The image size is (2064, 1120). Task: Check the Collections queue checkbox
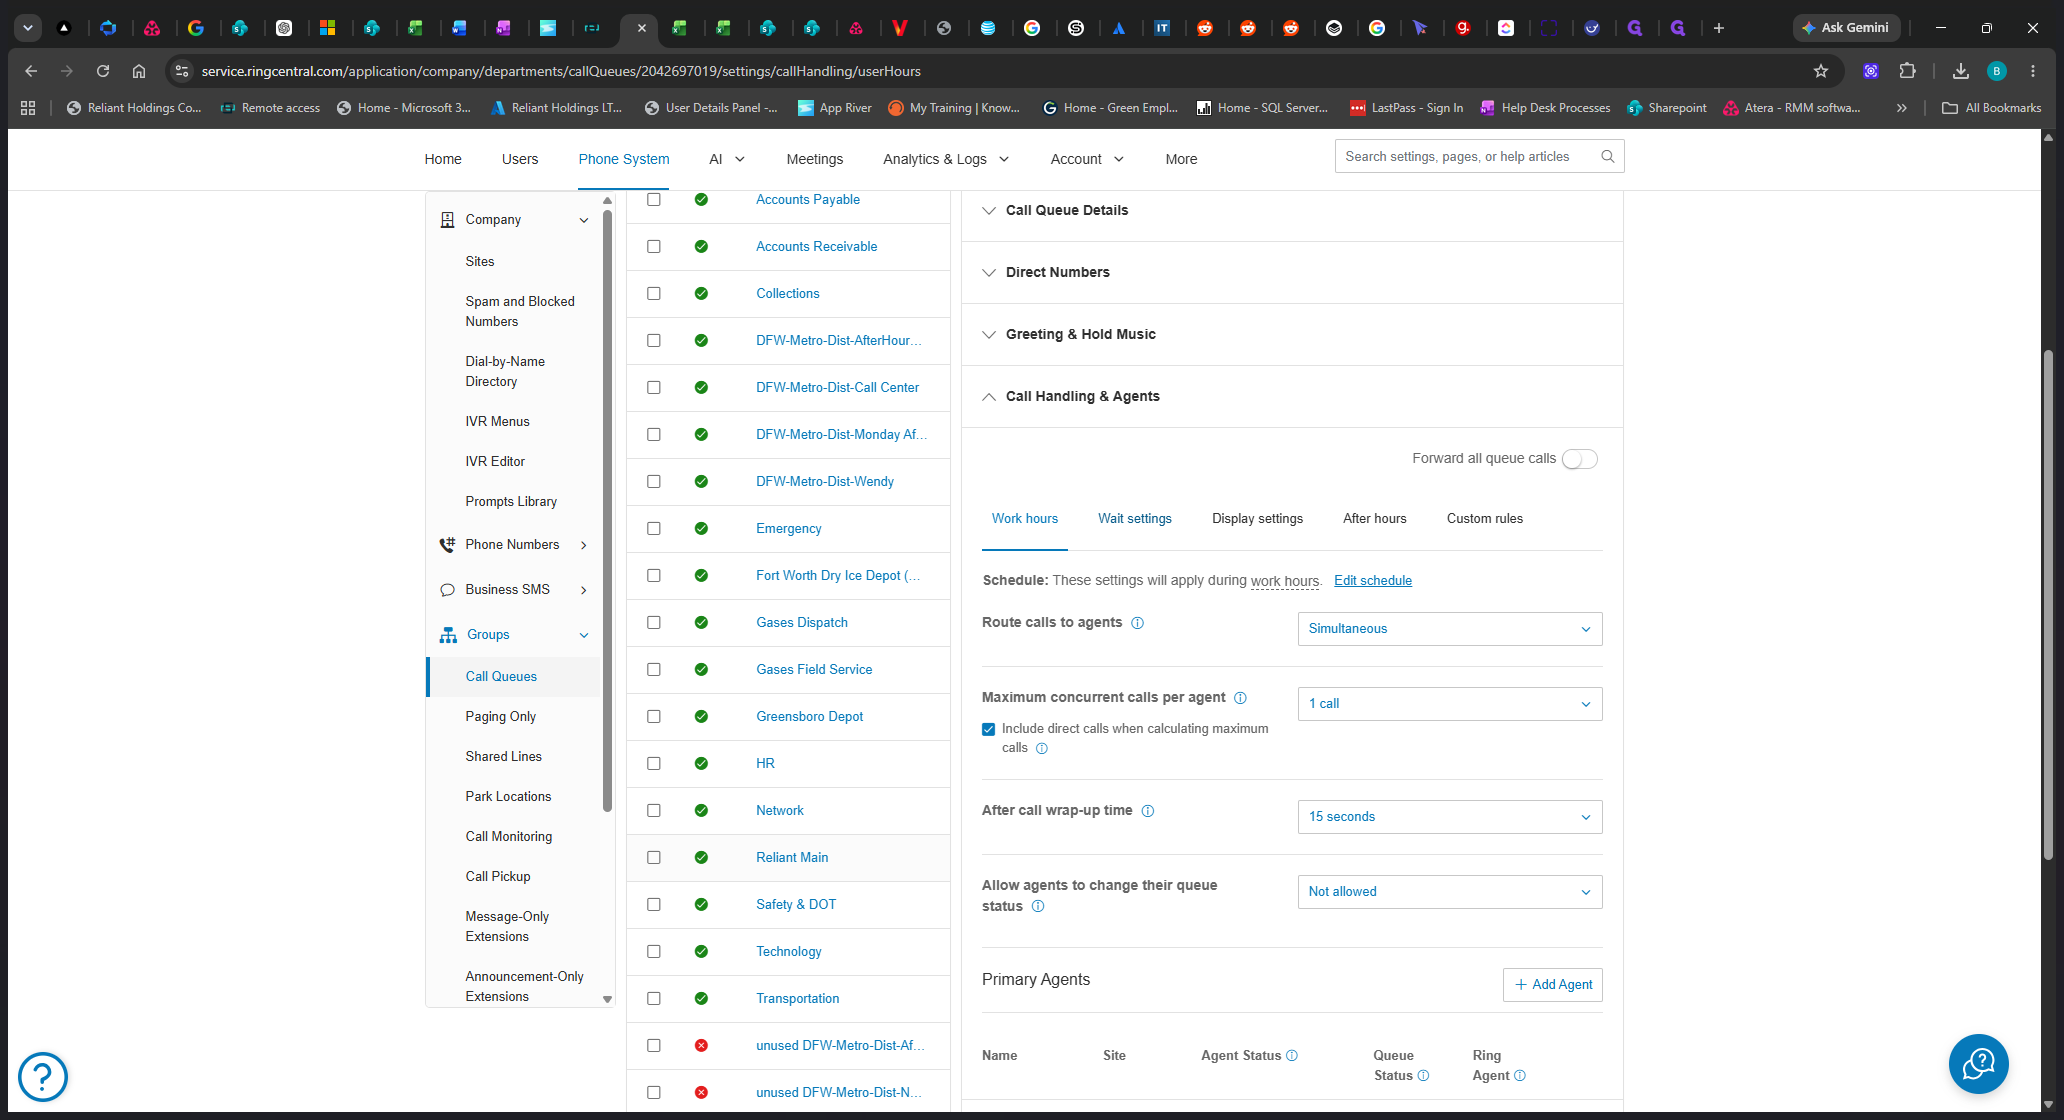click(654, 293)
